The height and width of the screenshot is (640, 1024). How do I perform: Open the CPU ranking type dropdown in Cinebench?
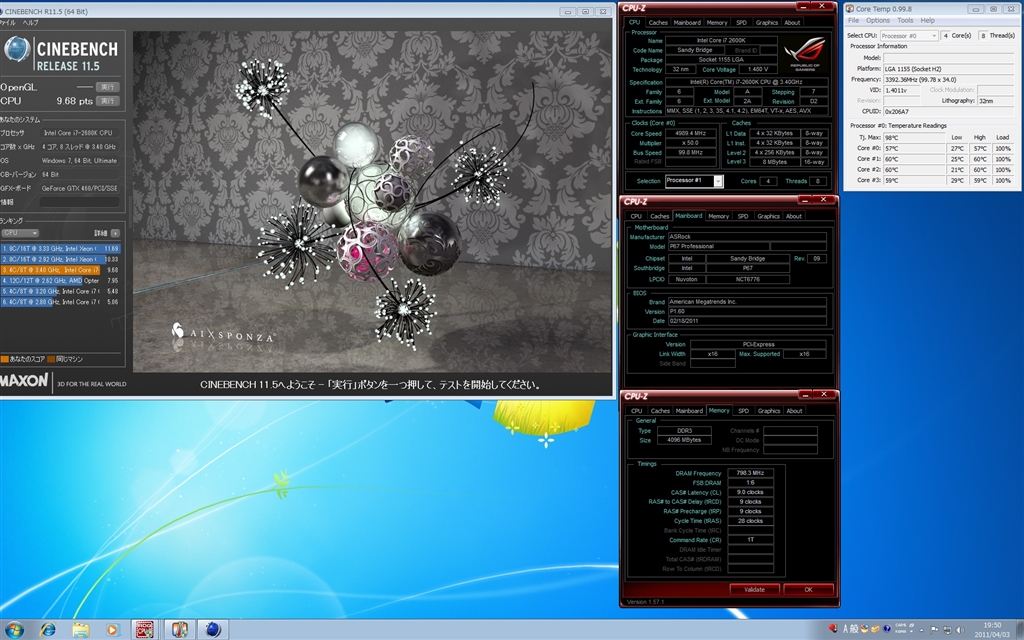[x=22, y=233]
